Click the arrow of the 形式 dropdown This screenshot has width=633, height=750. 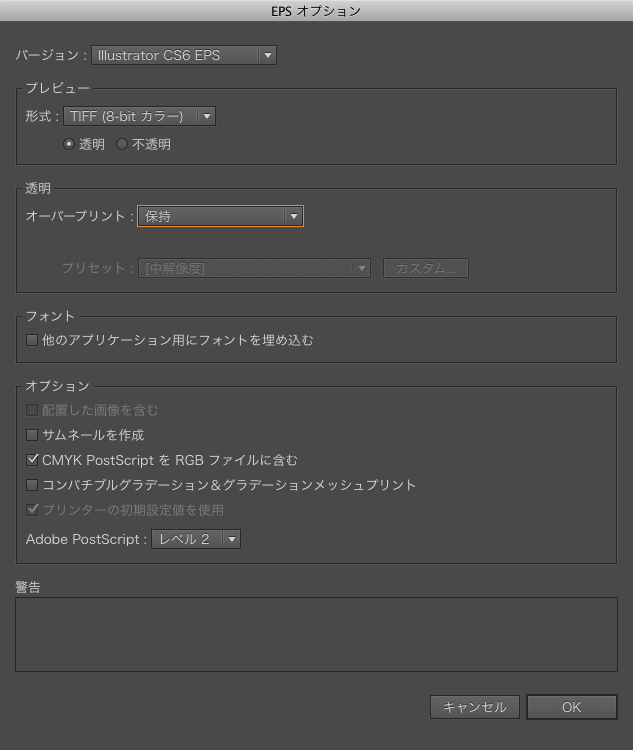click(x=207, y=116)
